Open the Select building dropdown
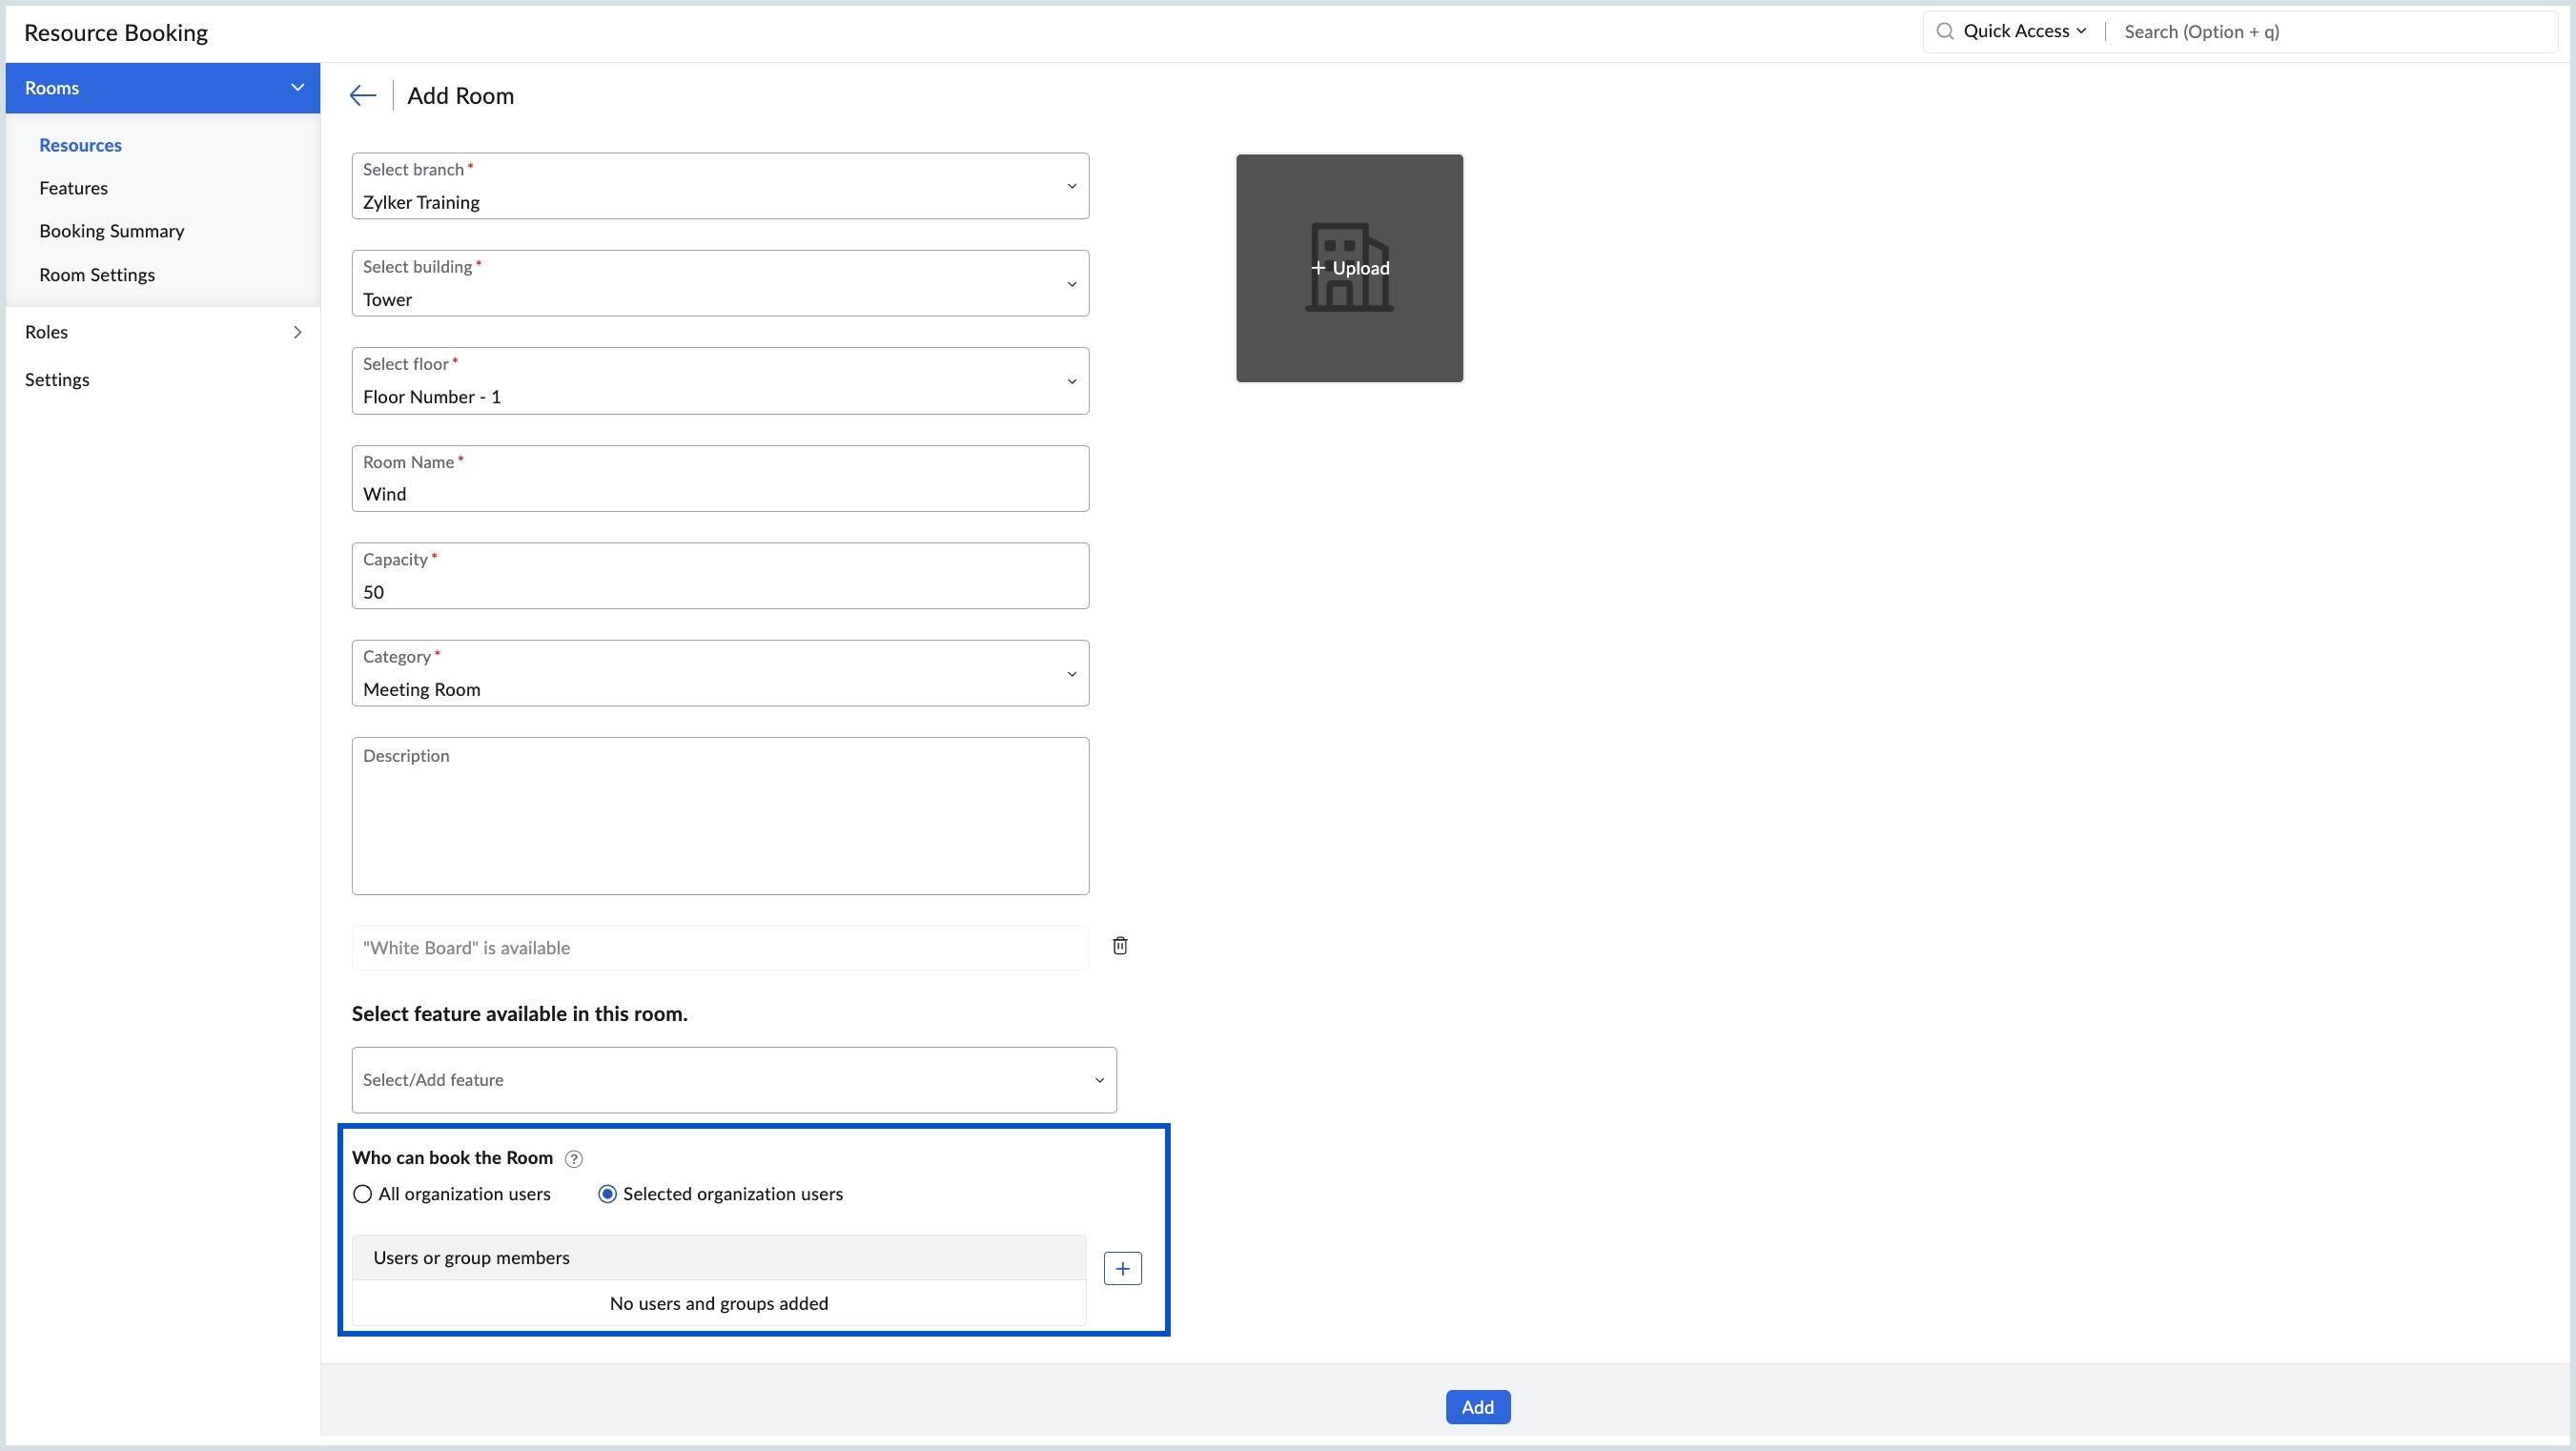Viewport: 2576px width, 1451px height. pos(720,283)
